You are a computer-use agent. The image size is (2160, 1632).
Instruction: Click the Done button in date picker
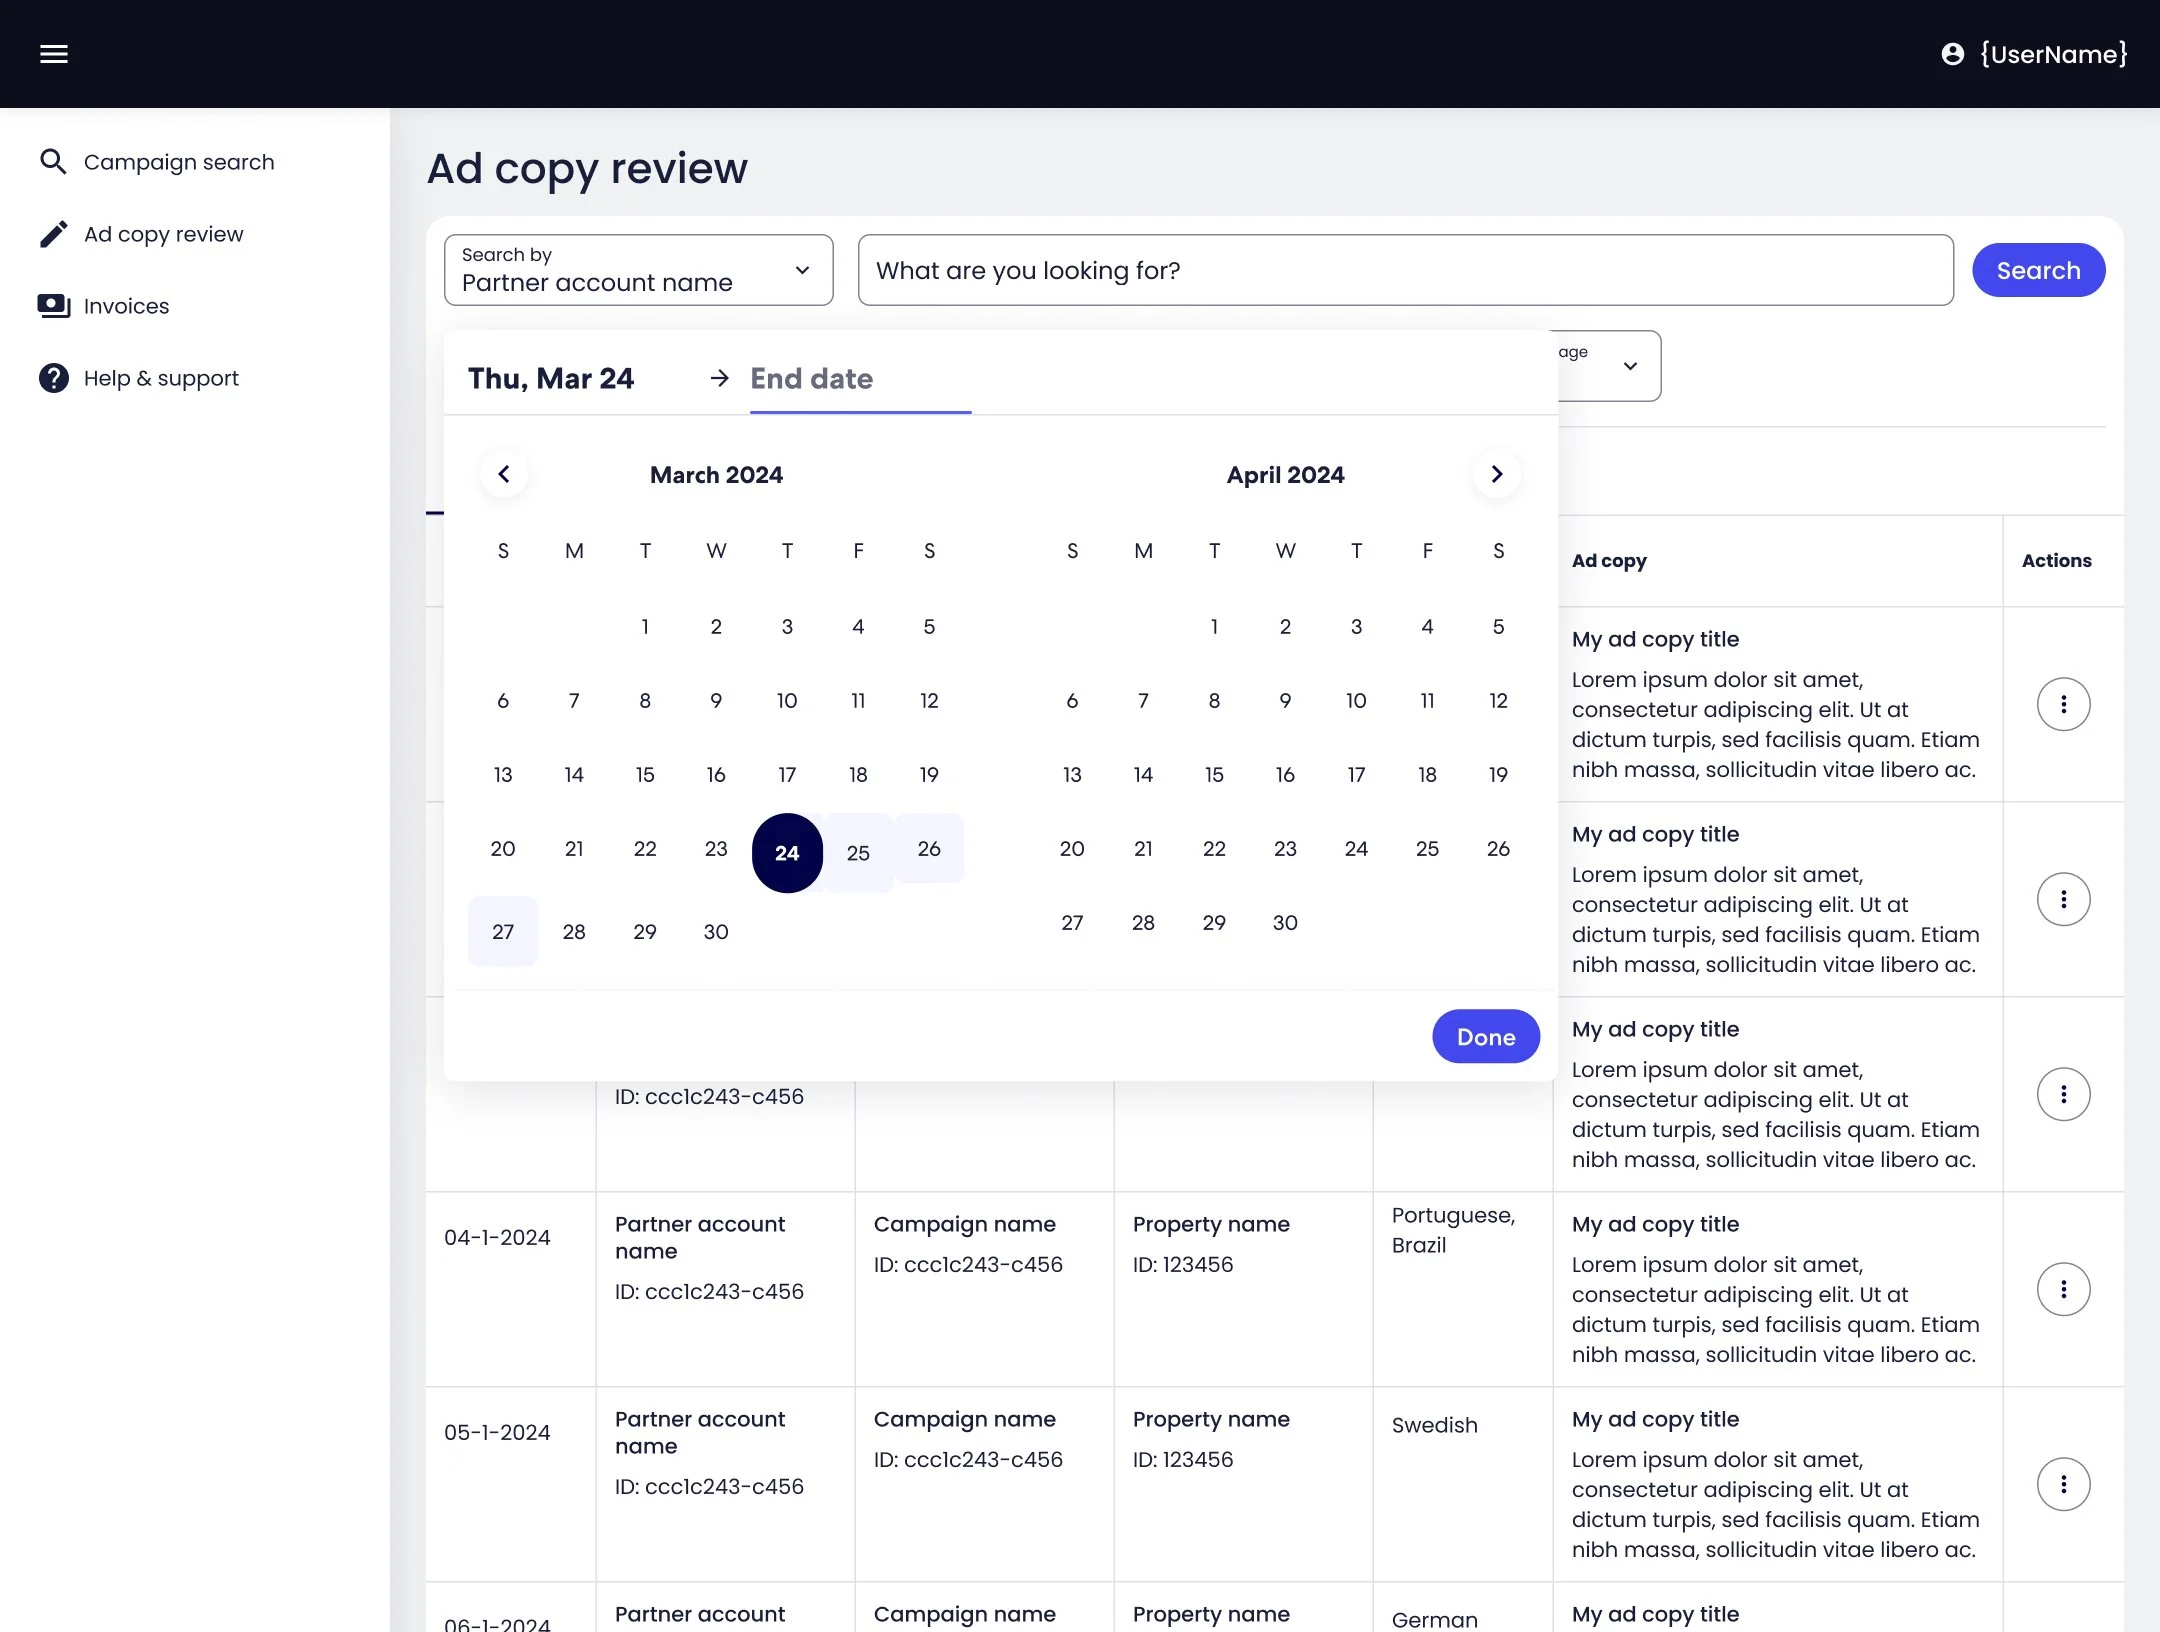tap(1486, 1036)
